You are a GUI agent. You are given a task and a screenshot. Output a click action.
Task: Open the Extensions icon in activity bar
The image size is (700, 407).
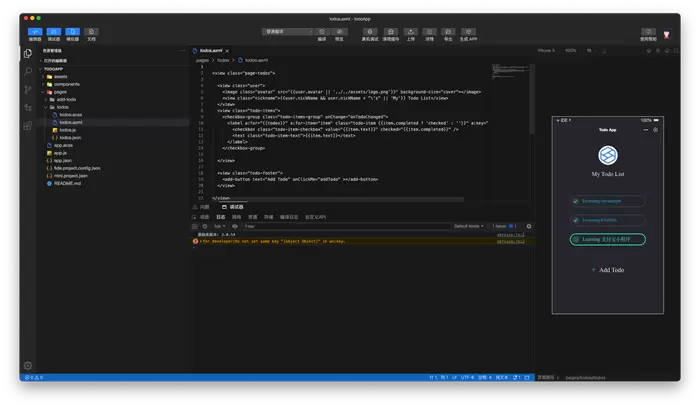click(28, 107)
